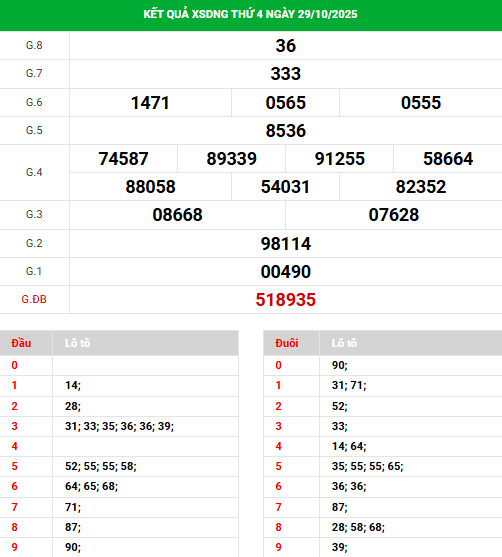Viewport: 502px width, 557px height.
Task: Click the G.4 number 74587
Action: 123,159
